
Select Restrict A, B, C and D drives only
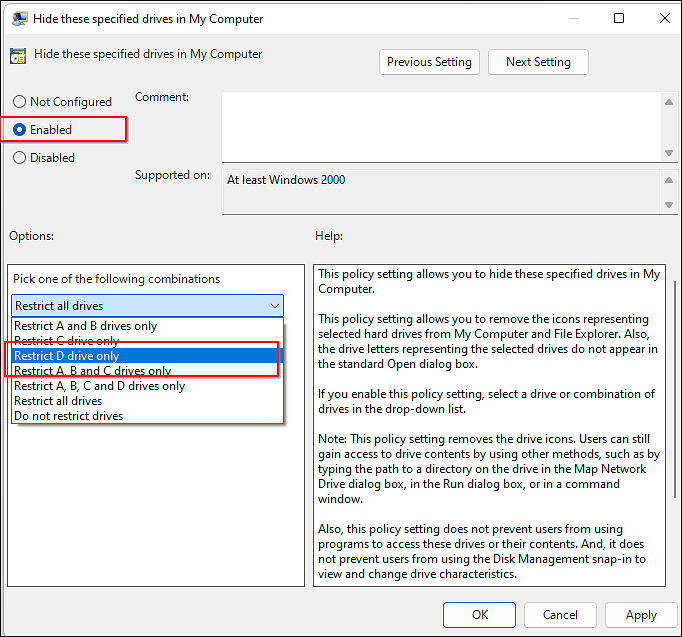click(x=100, y=386)
